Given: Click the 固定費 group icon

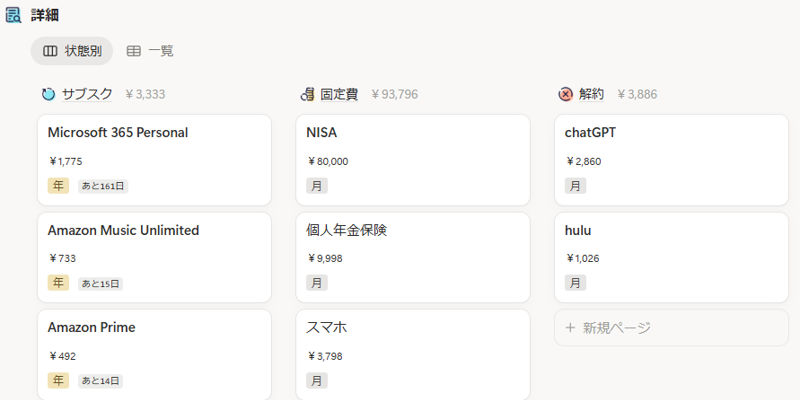Looking at the screenshot, I should pyautogui.click(x=307, y=94).
